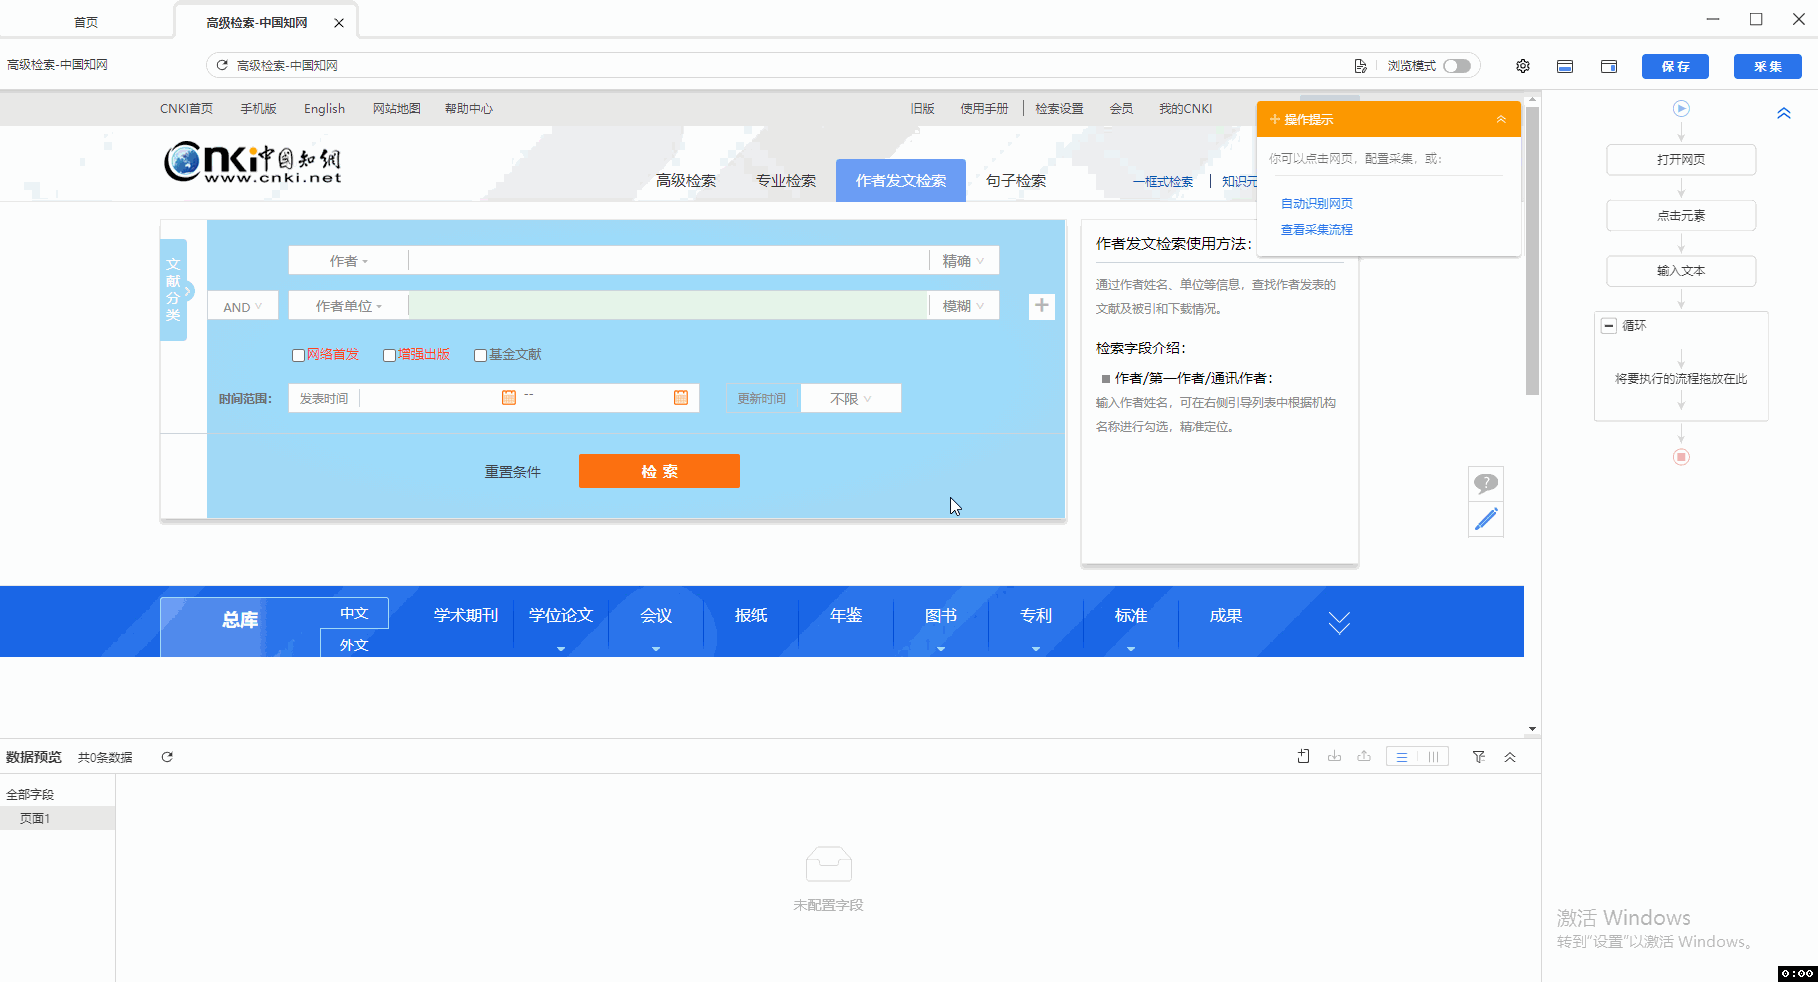Open the 一框式检索 link
1818x982 pixels.
(x=1163, y=182)
